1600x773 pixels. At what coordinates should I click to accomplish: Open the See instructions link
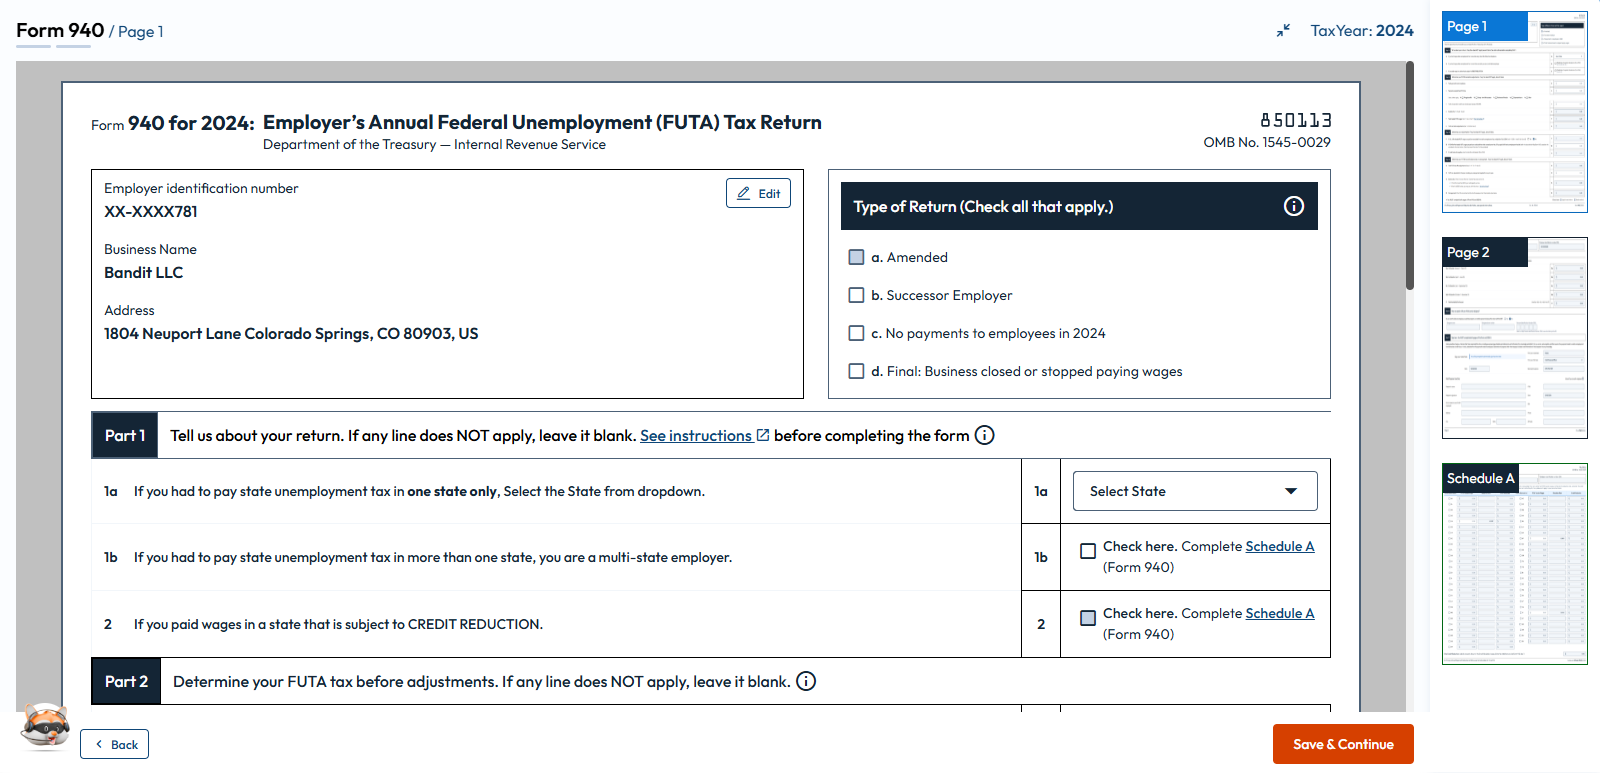pos(695,435)
